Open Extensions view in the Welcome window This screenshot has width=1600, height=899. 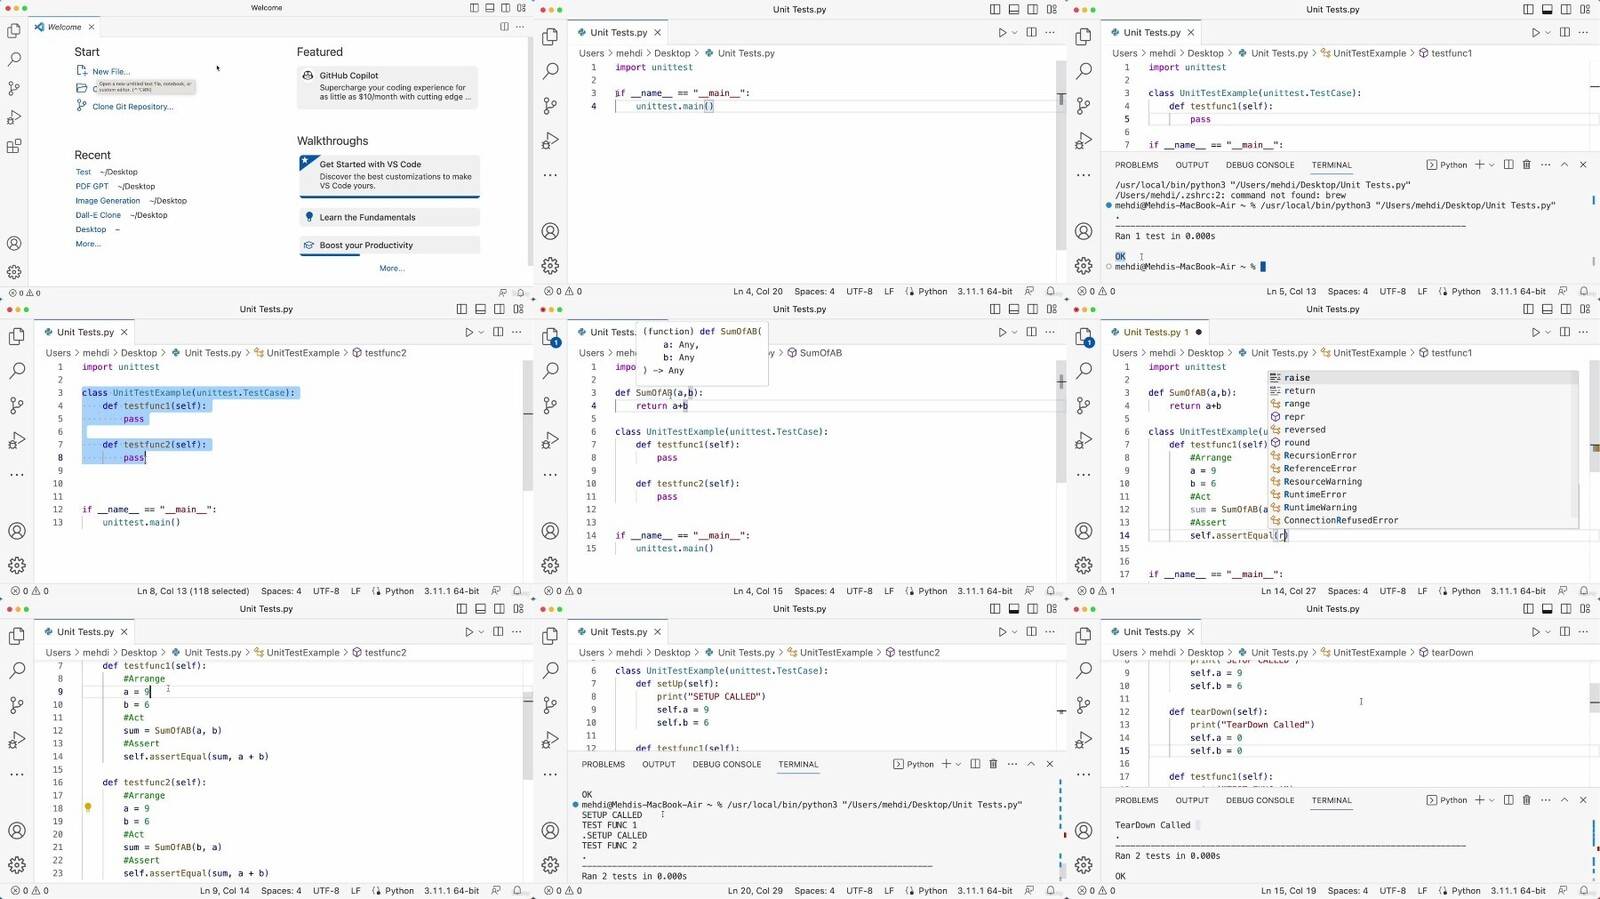tap(14, 146)
